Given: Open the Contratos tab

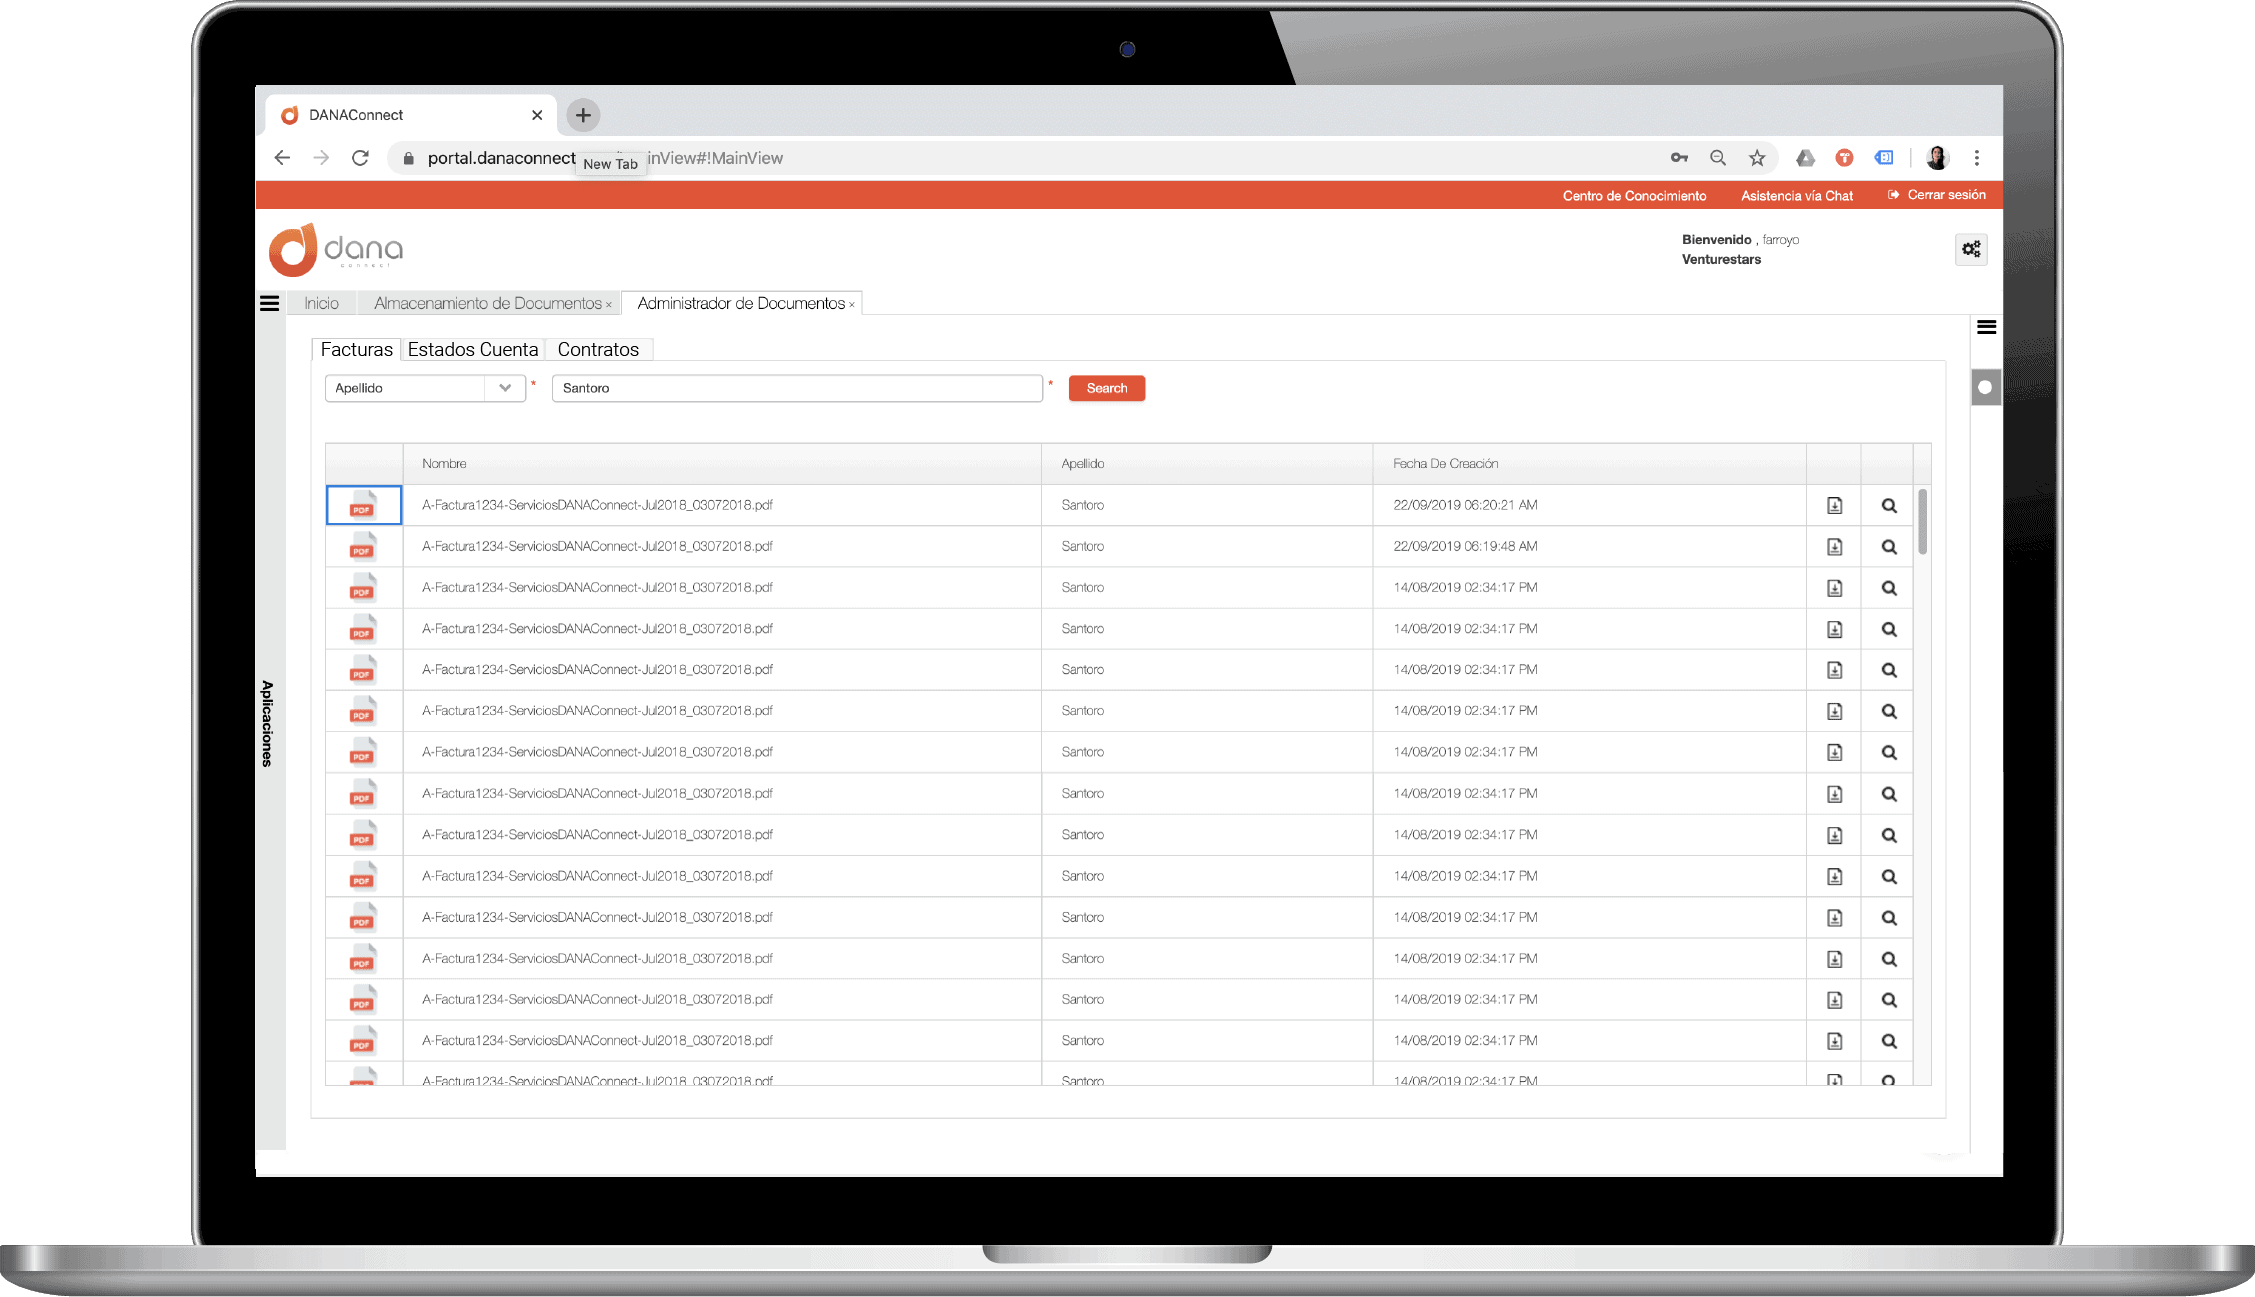Looking at the screenshot, I should (598, 349).
